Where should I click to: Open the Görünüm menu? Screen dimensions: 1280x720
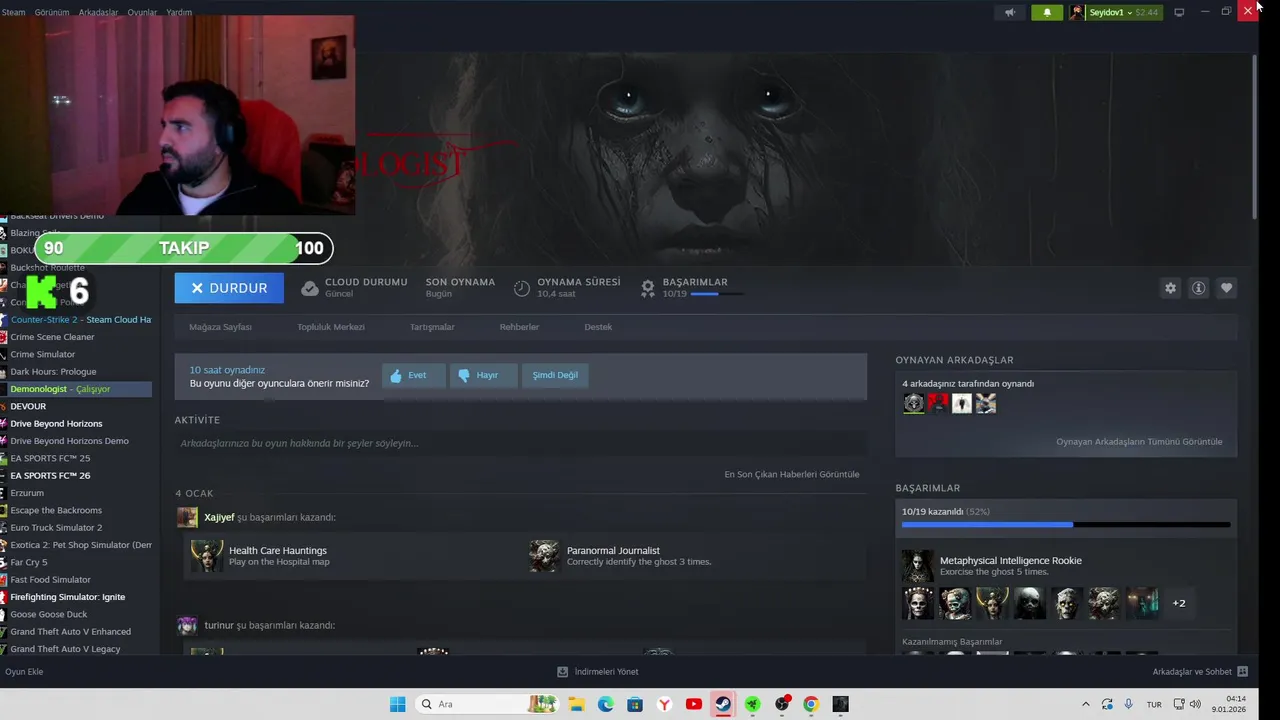(x=52, y=12)
